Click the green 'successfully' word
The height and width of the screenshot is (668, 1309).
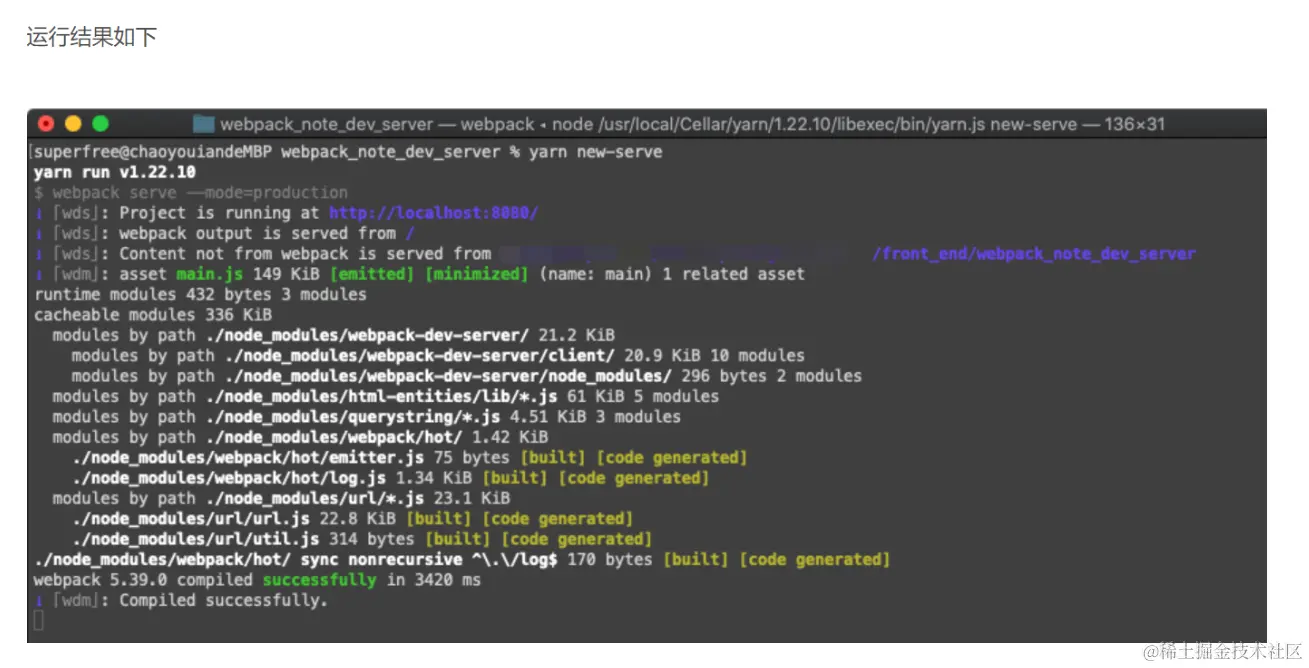pyautogui.click(x=319, y=580)
